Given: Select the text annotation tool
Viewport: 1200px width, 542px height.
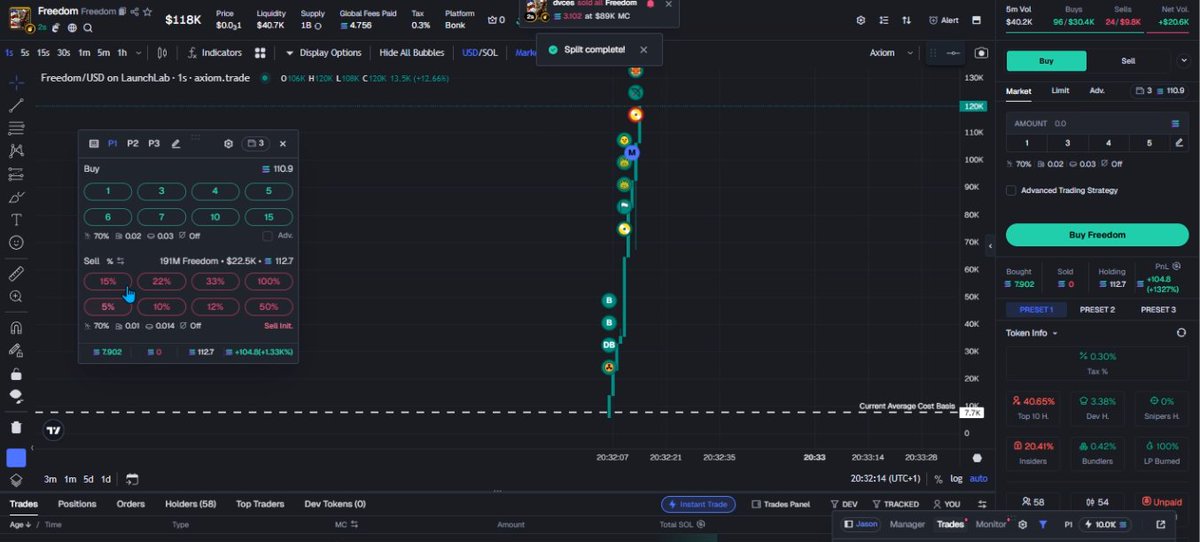Looking at the screenshot, I should 16,220.
